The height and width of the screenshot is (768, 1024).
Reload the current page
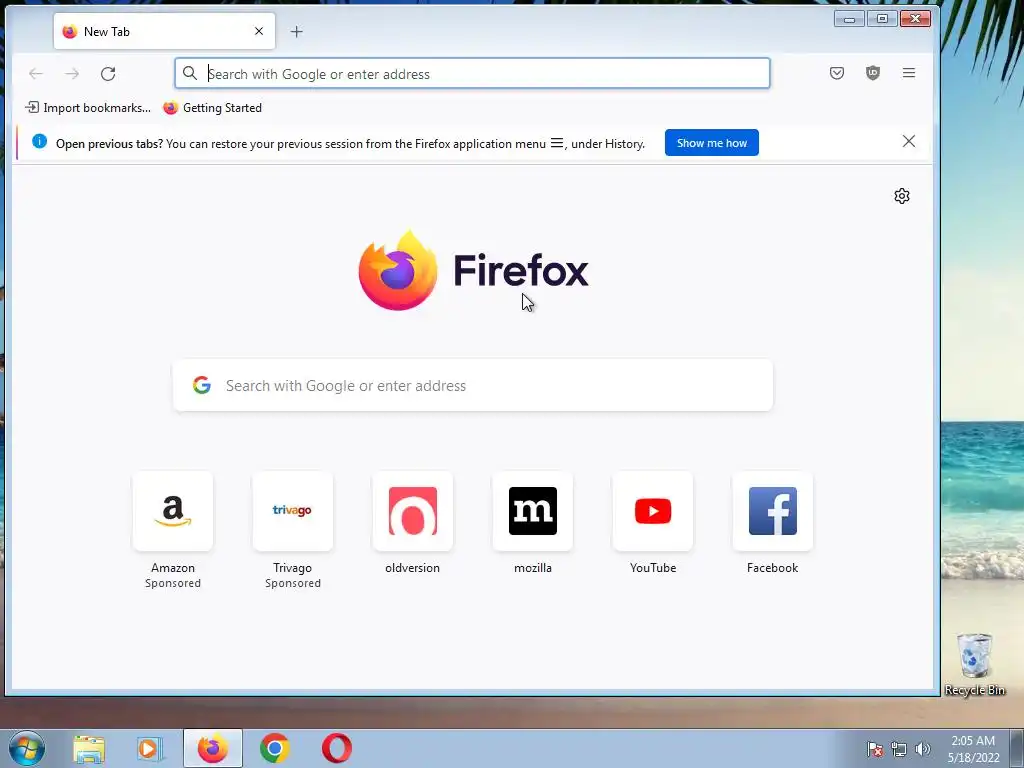(108, 74)
